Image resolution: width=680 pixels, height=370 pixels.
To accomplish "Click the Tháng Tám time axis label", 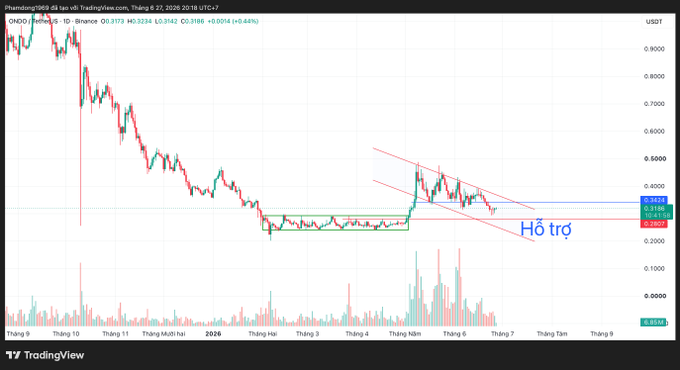I will click(x=552, y=334).
